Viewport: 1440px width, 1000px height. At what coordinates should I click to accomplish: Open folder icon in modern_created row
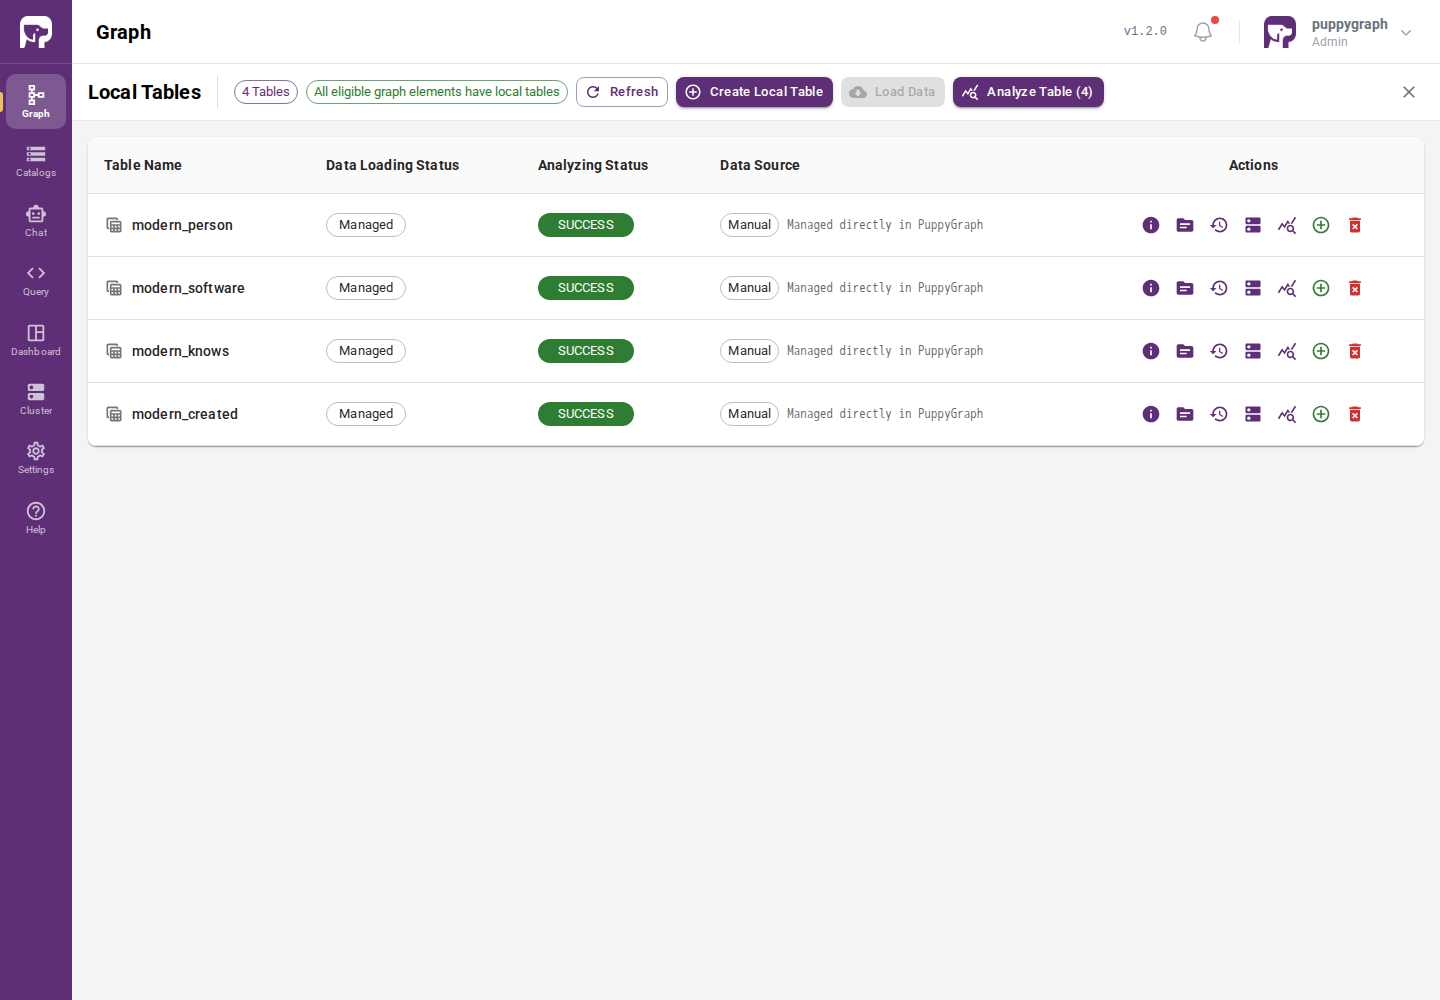point(1185,414)
